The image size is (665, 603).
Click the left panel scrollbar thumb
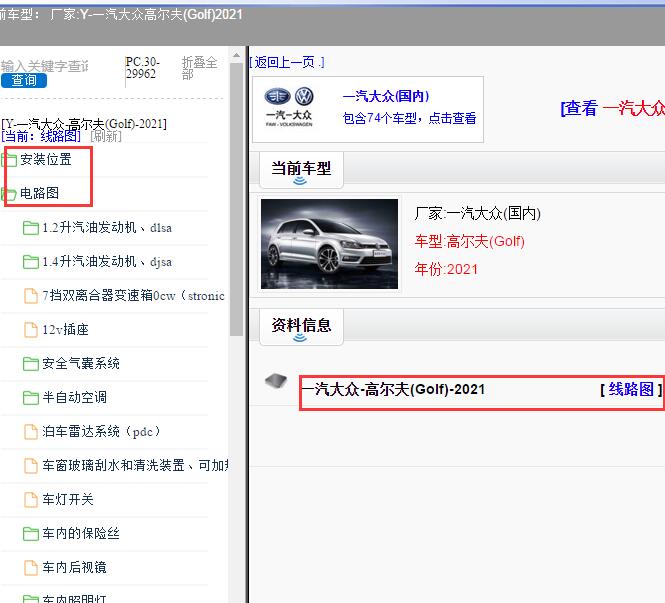click(236, 199)
